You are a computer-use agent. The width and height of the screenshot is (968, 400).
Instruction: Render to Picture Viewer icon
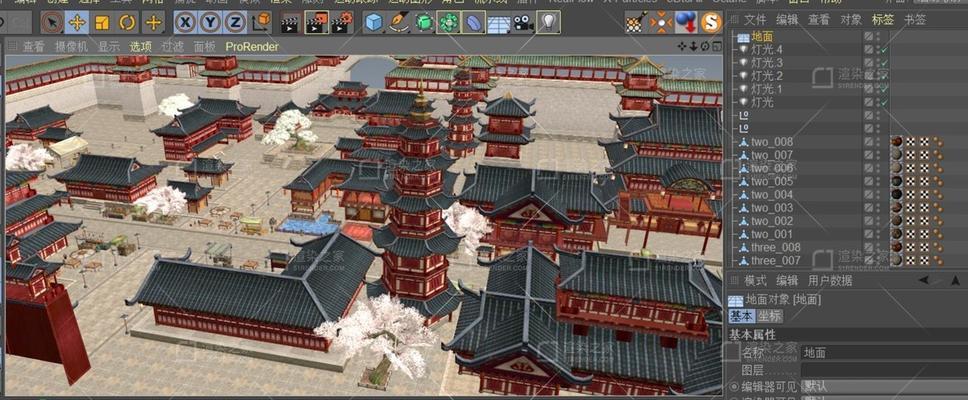[x=316, y=23]
